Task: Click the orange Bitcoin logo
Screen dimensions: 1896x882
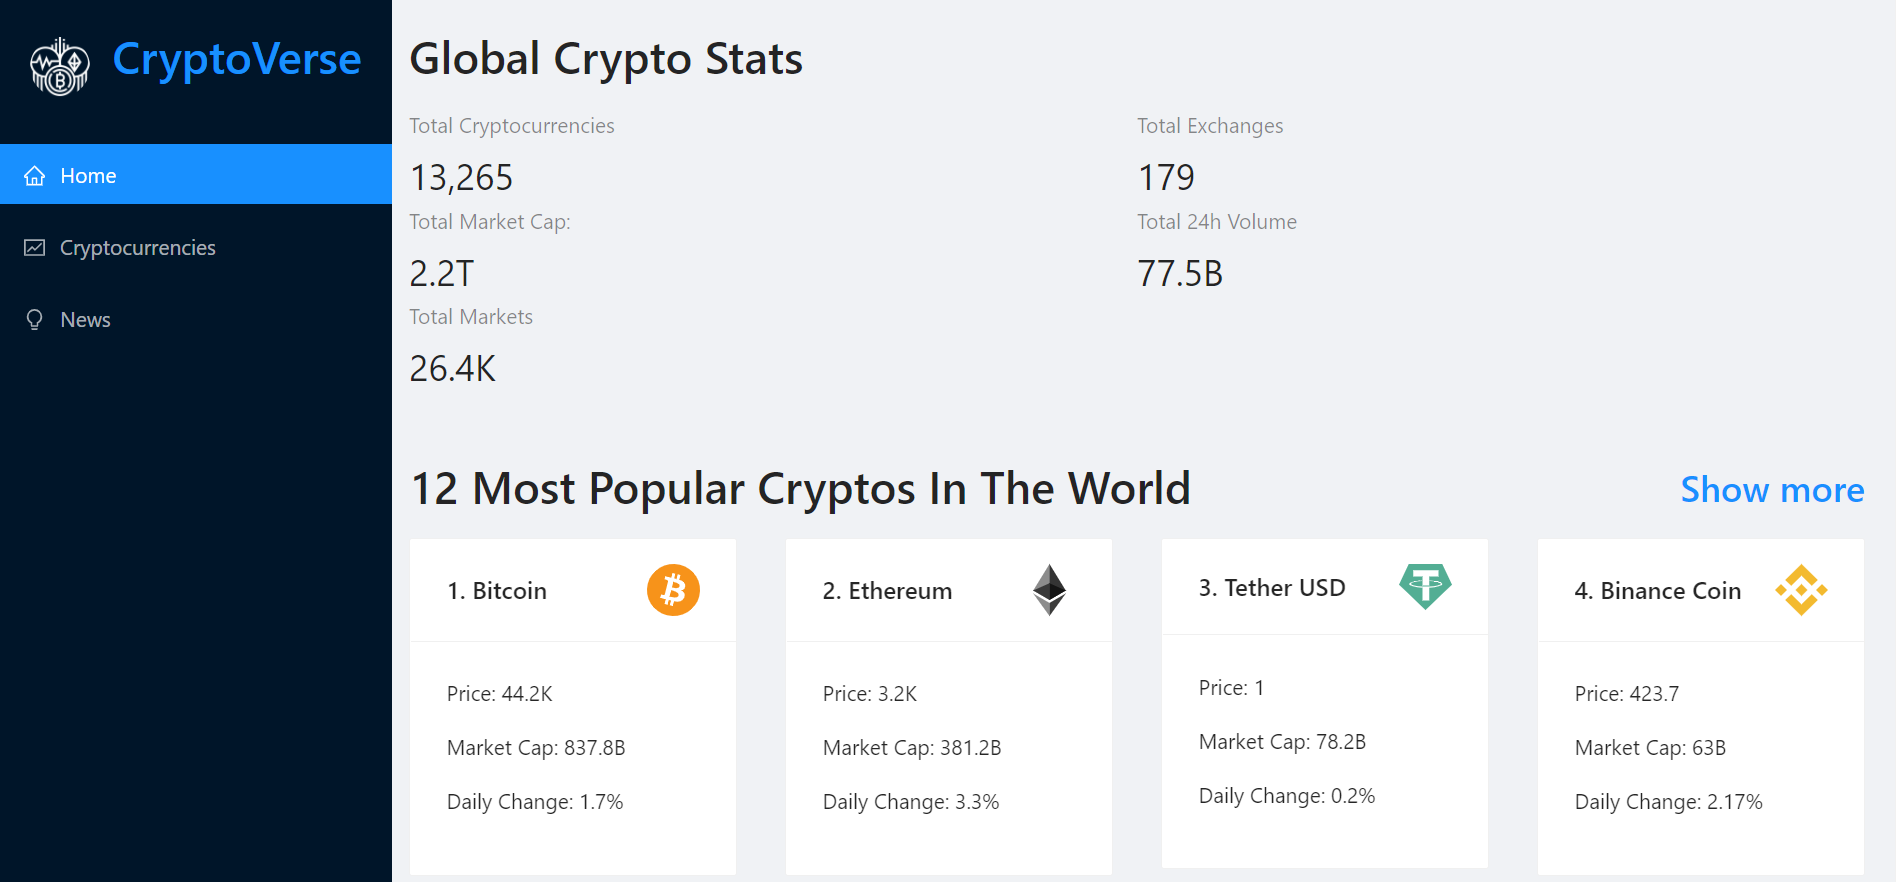Action: (673, 590)
